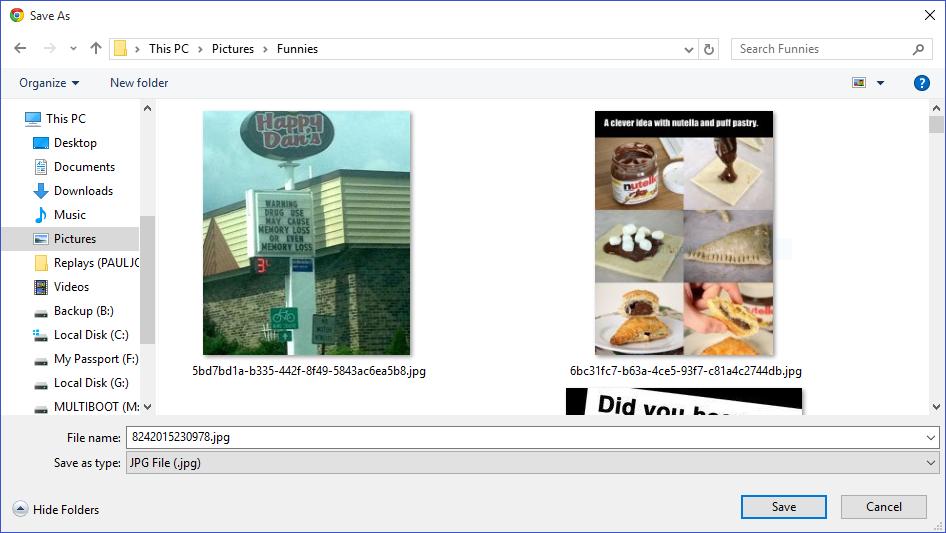The height and width of the screenshot is (533, 946).
Task: Open the view options dropdown arrow
Action: (880, 83)
